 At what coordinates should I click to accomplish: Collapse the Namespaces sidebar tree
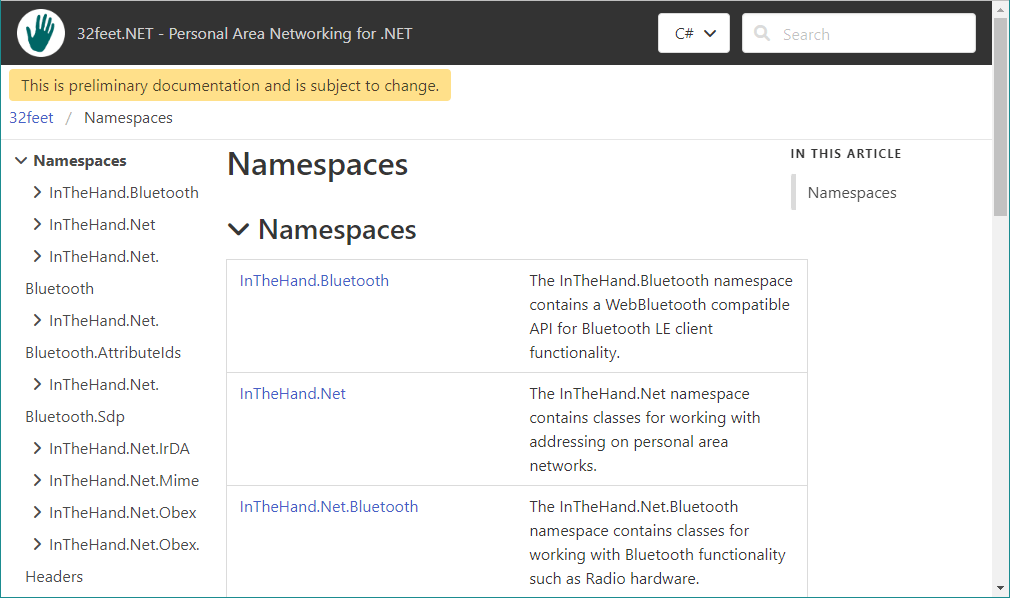click(21, 160)
